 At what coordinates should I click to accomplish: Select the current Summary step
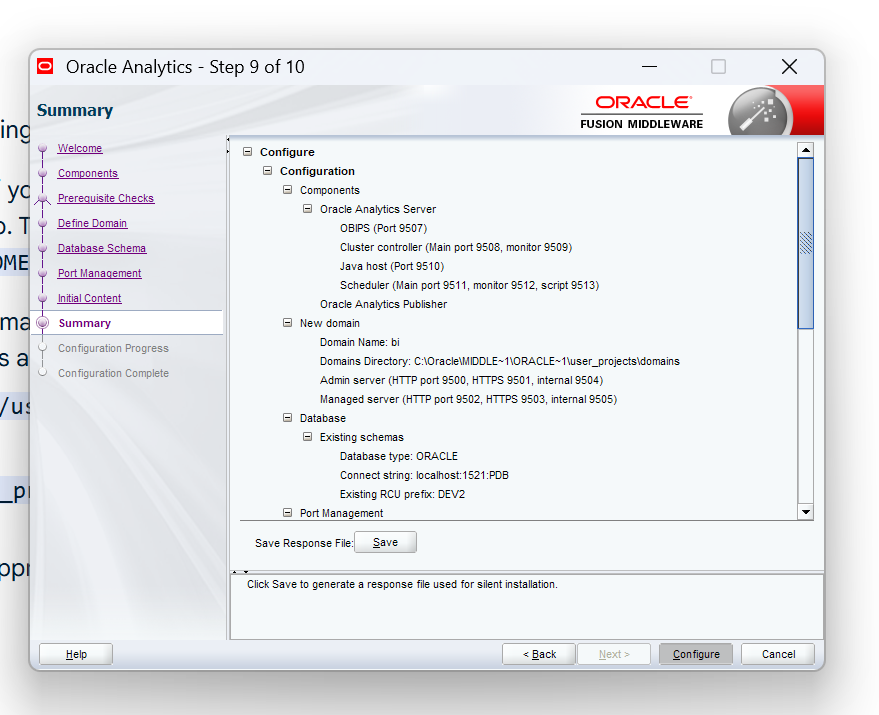coord(85,323)
